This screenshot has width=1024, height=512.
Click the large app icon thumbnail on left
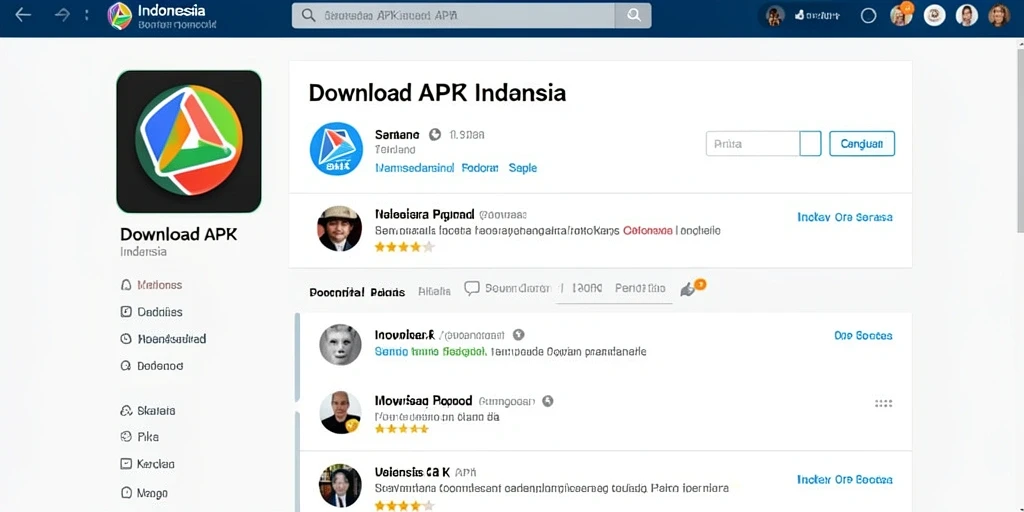189,141
